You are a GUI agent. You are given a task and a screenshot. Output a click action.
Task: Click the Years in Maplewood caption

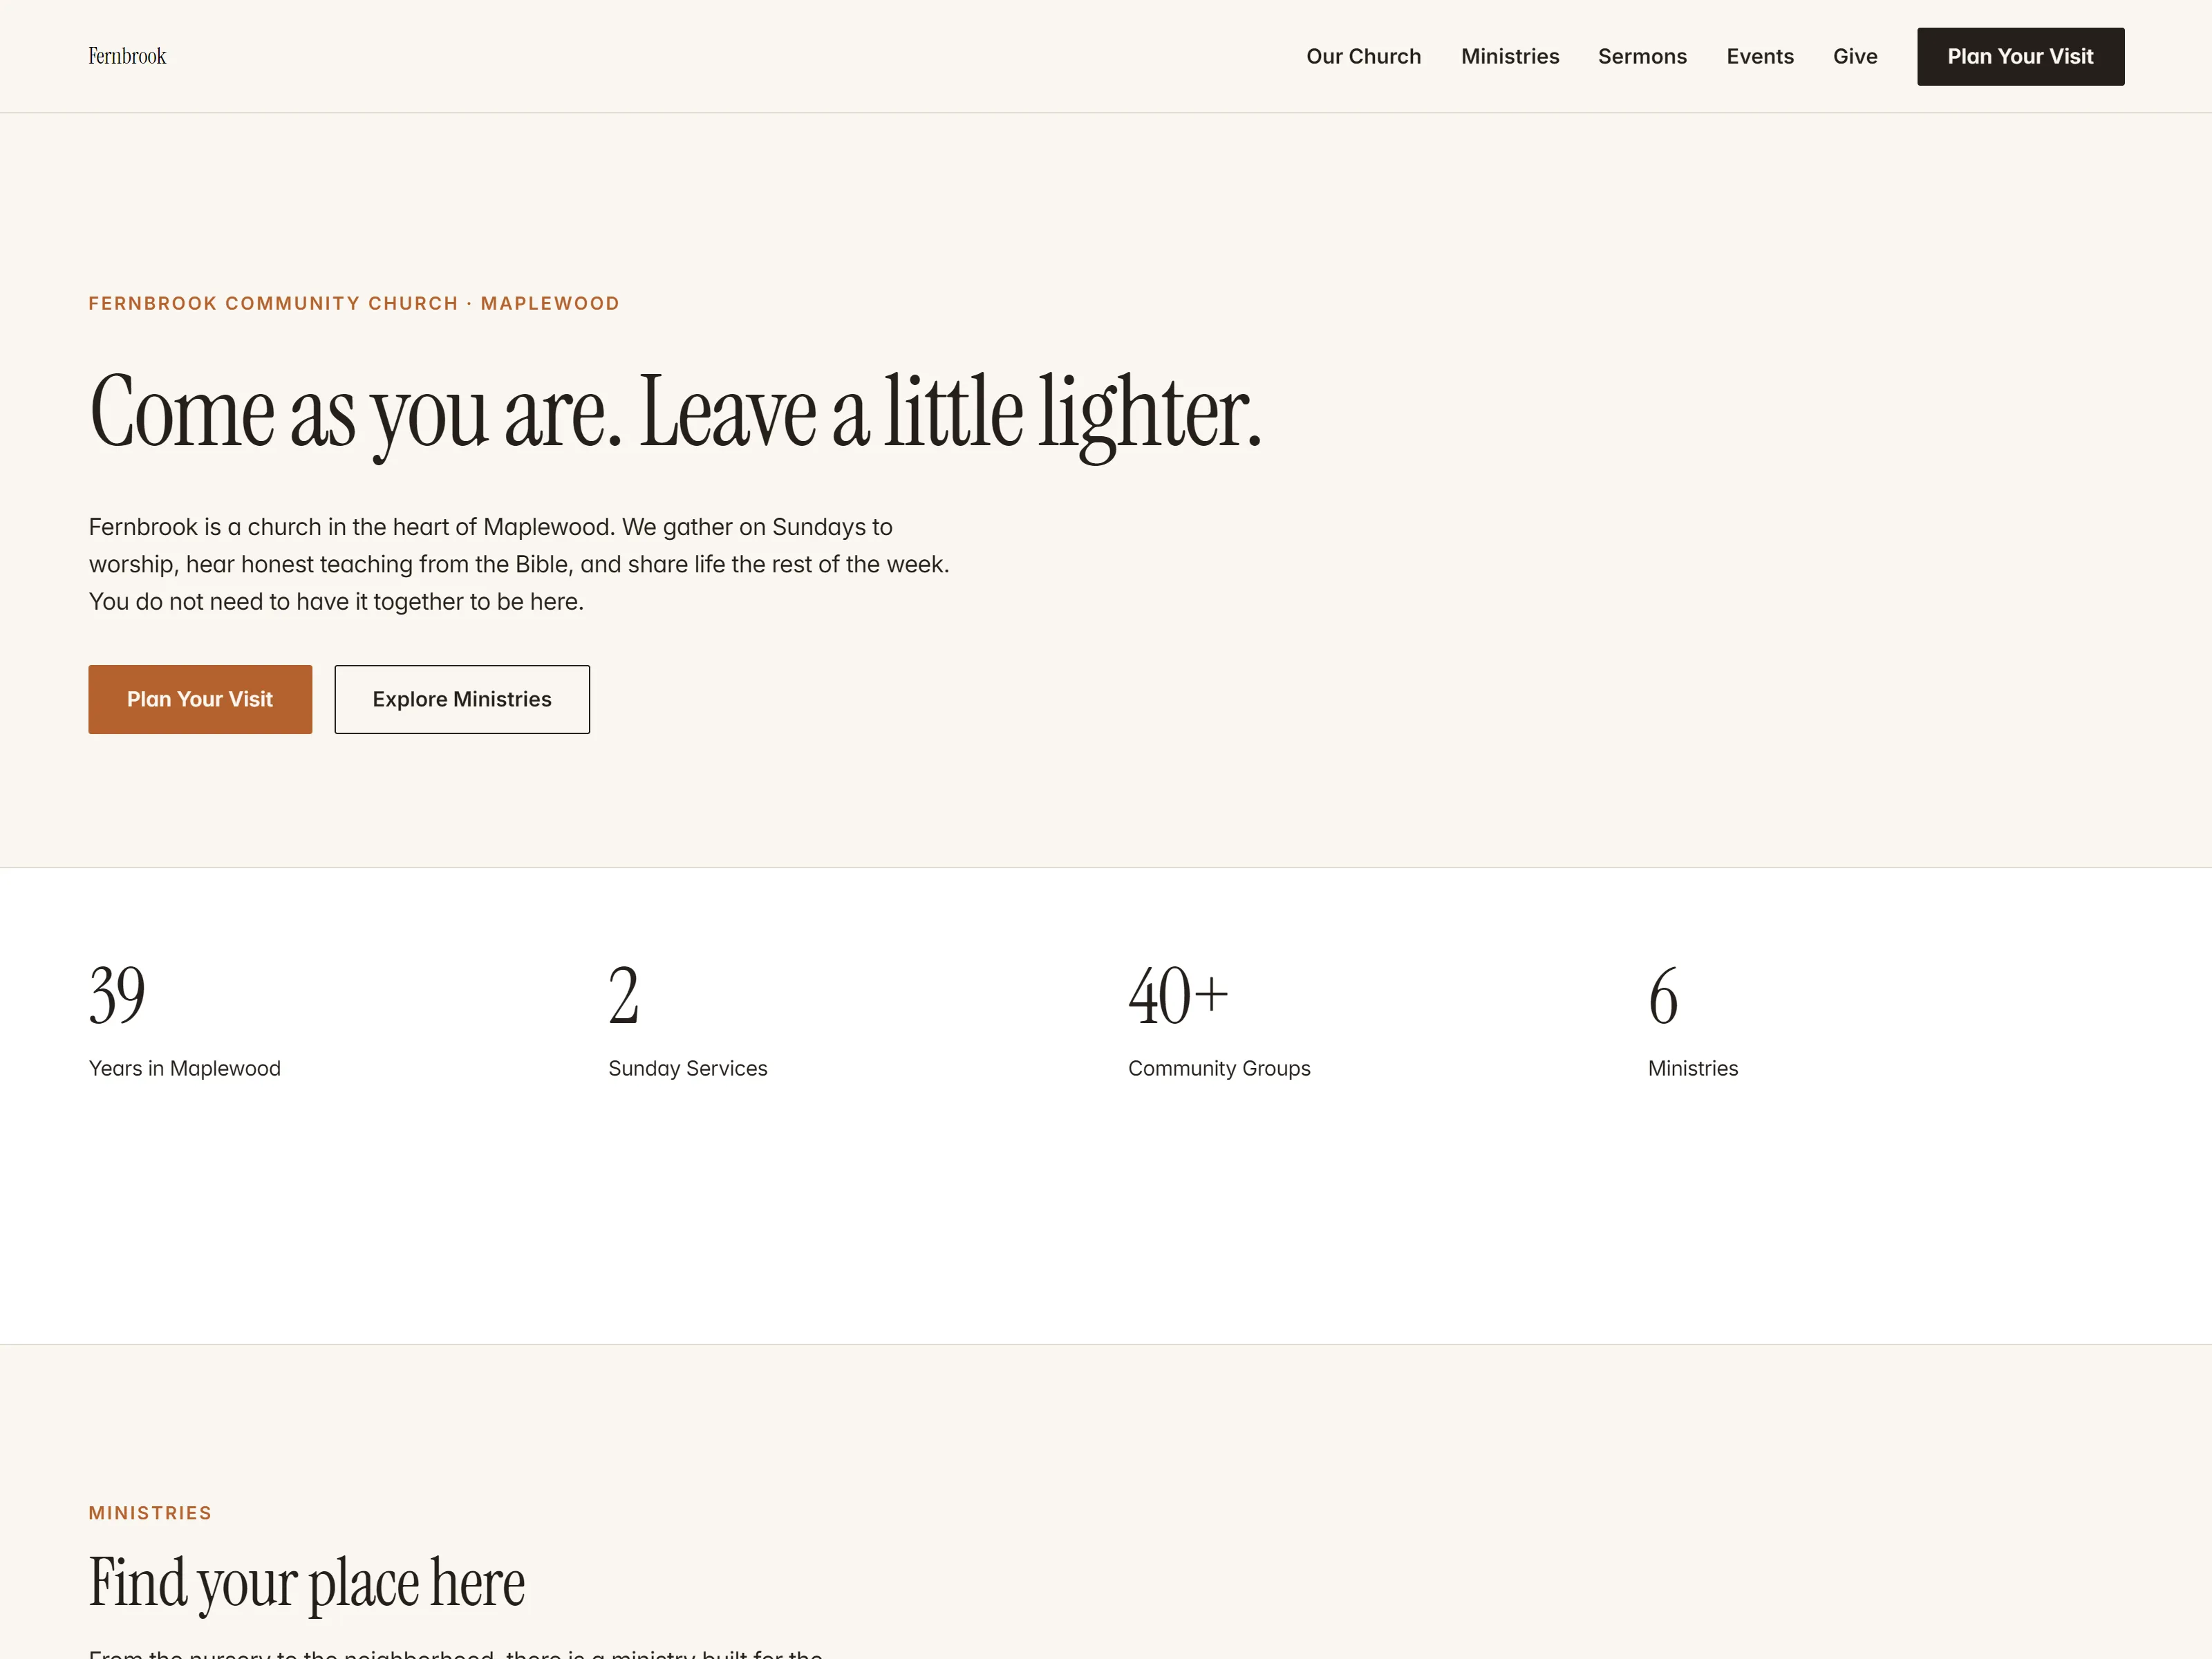click(185, 1068)
